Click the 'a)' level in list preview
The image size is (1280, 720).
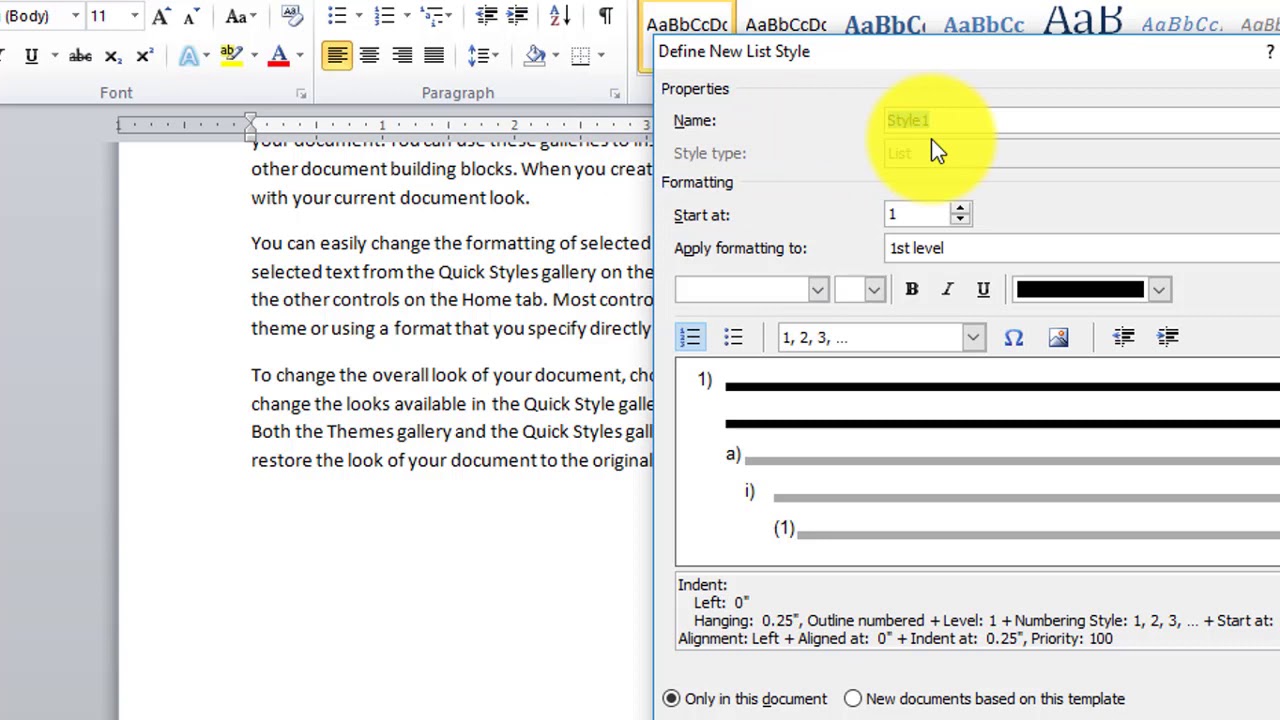733,455
